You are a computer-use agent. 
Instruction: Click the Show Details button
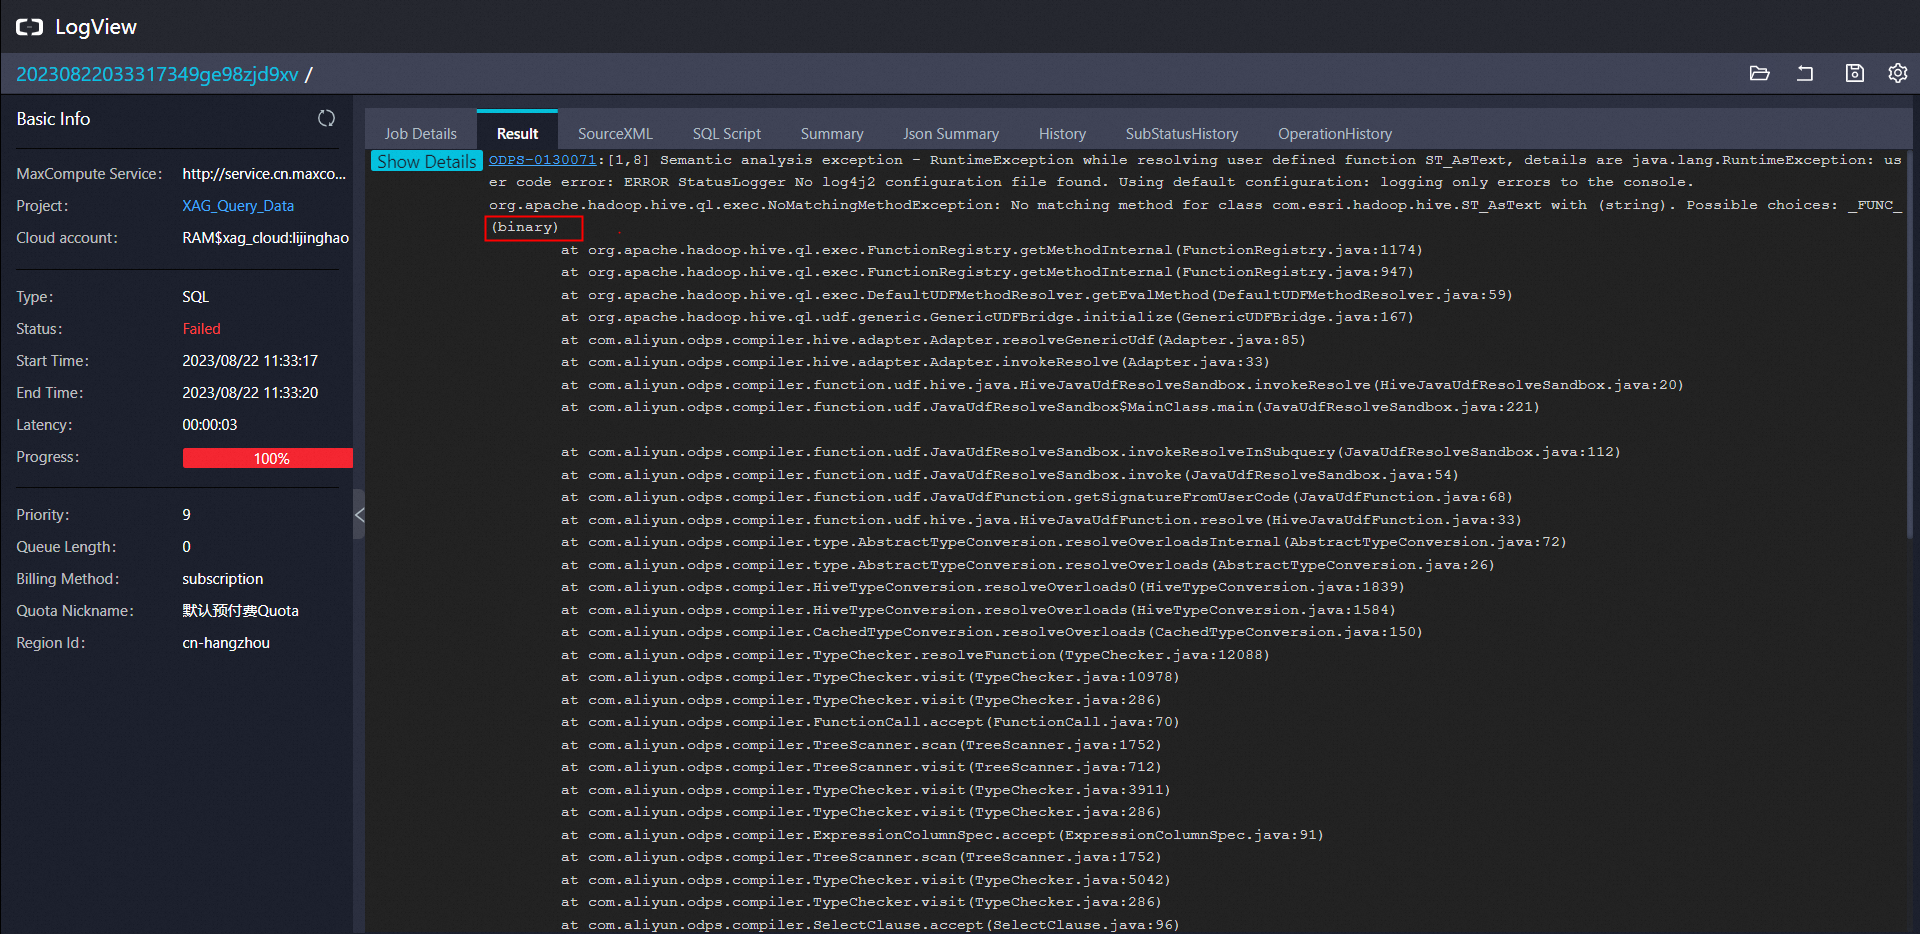click(x=427, y=161)
